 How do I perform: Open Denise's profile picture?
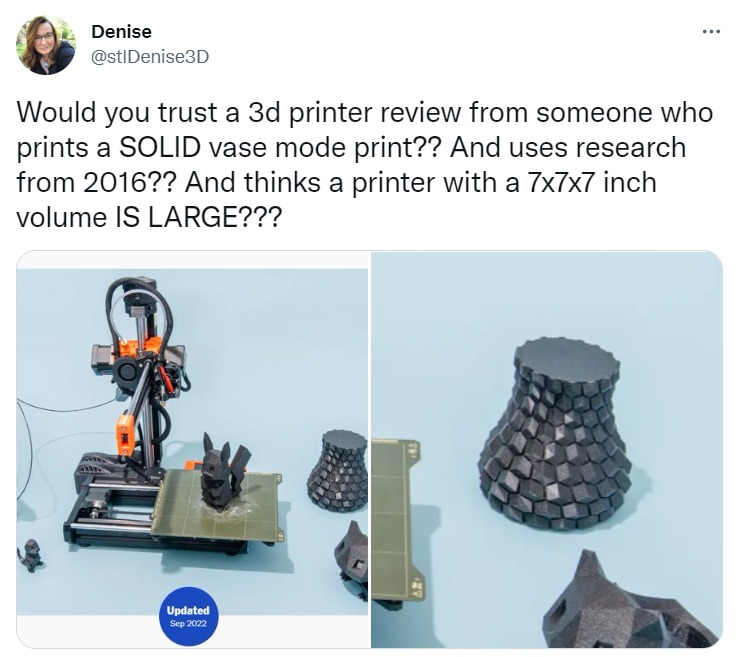point(46,45)
